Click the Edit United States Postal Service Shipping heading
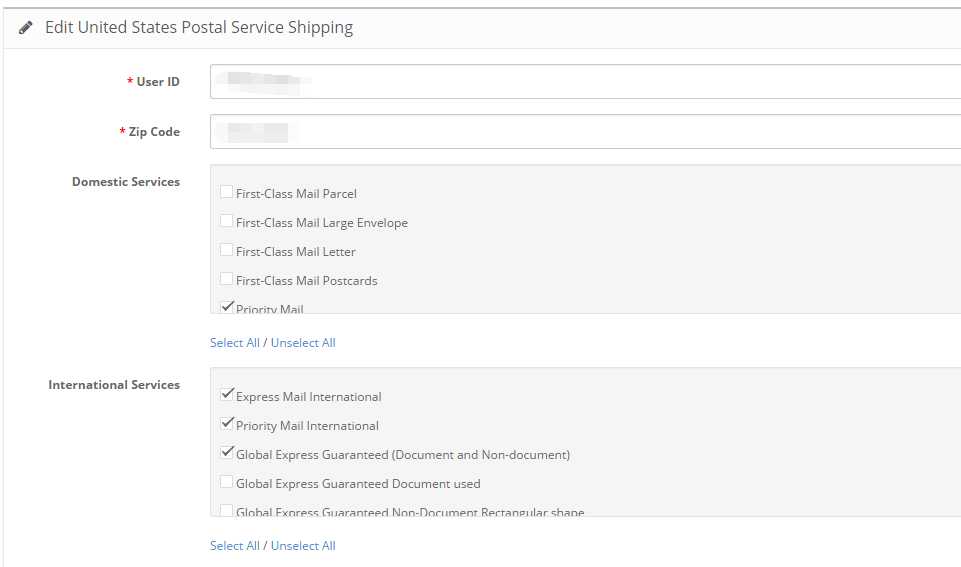The height and width of the screenshot is (567, 961). pos(199,28)
